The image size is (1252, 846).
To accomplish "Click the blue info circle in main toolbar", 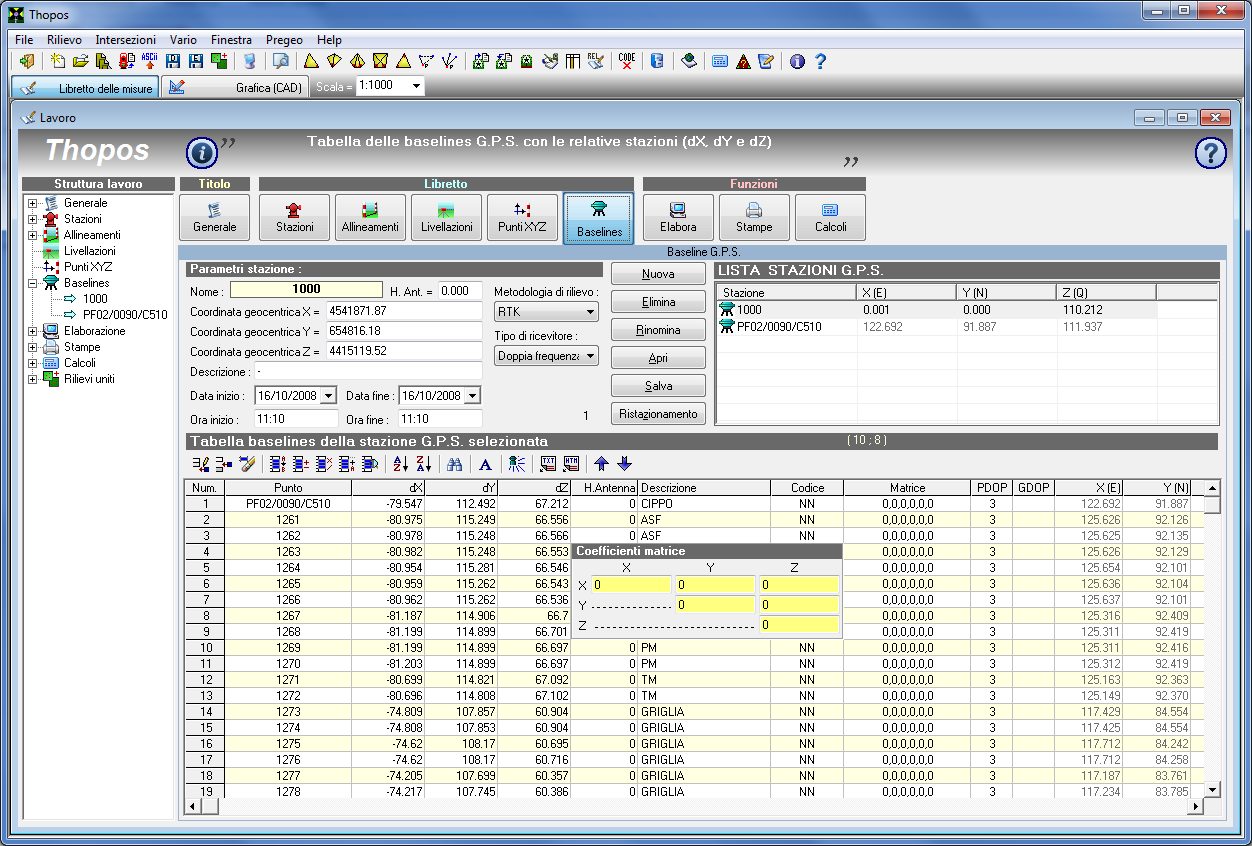I will [x=797, y=61].
